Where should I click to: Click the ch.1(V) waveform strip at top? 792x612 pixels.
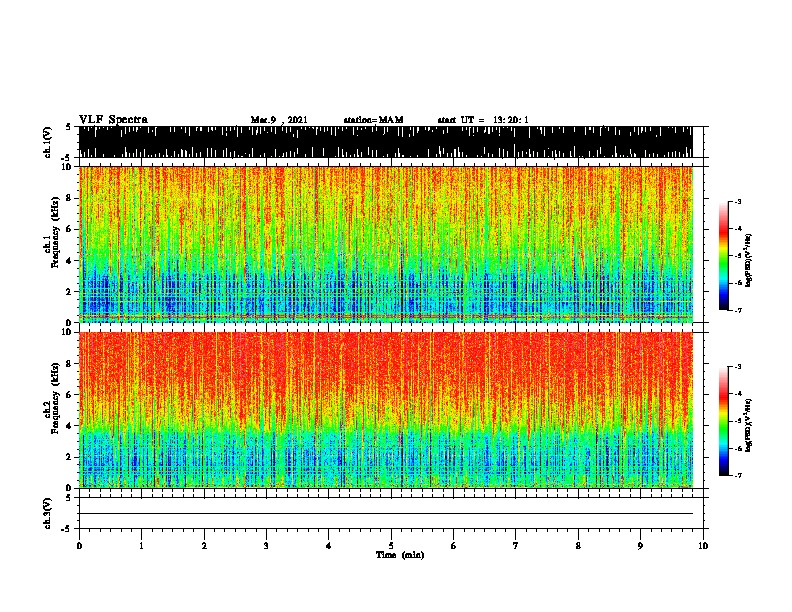click(x=386, y=142)
